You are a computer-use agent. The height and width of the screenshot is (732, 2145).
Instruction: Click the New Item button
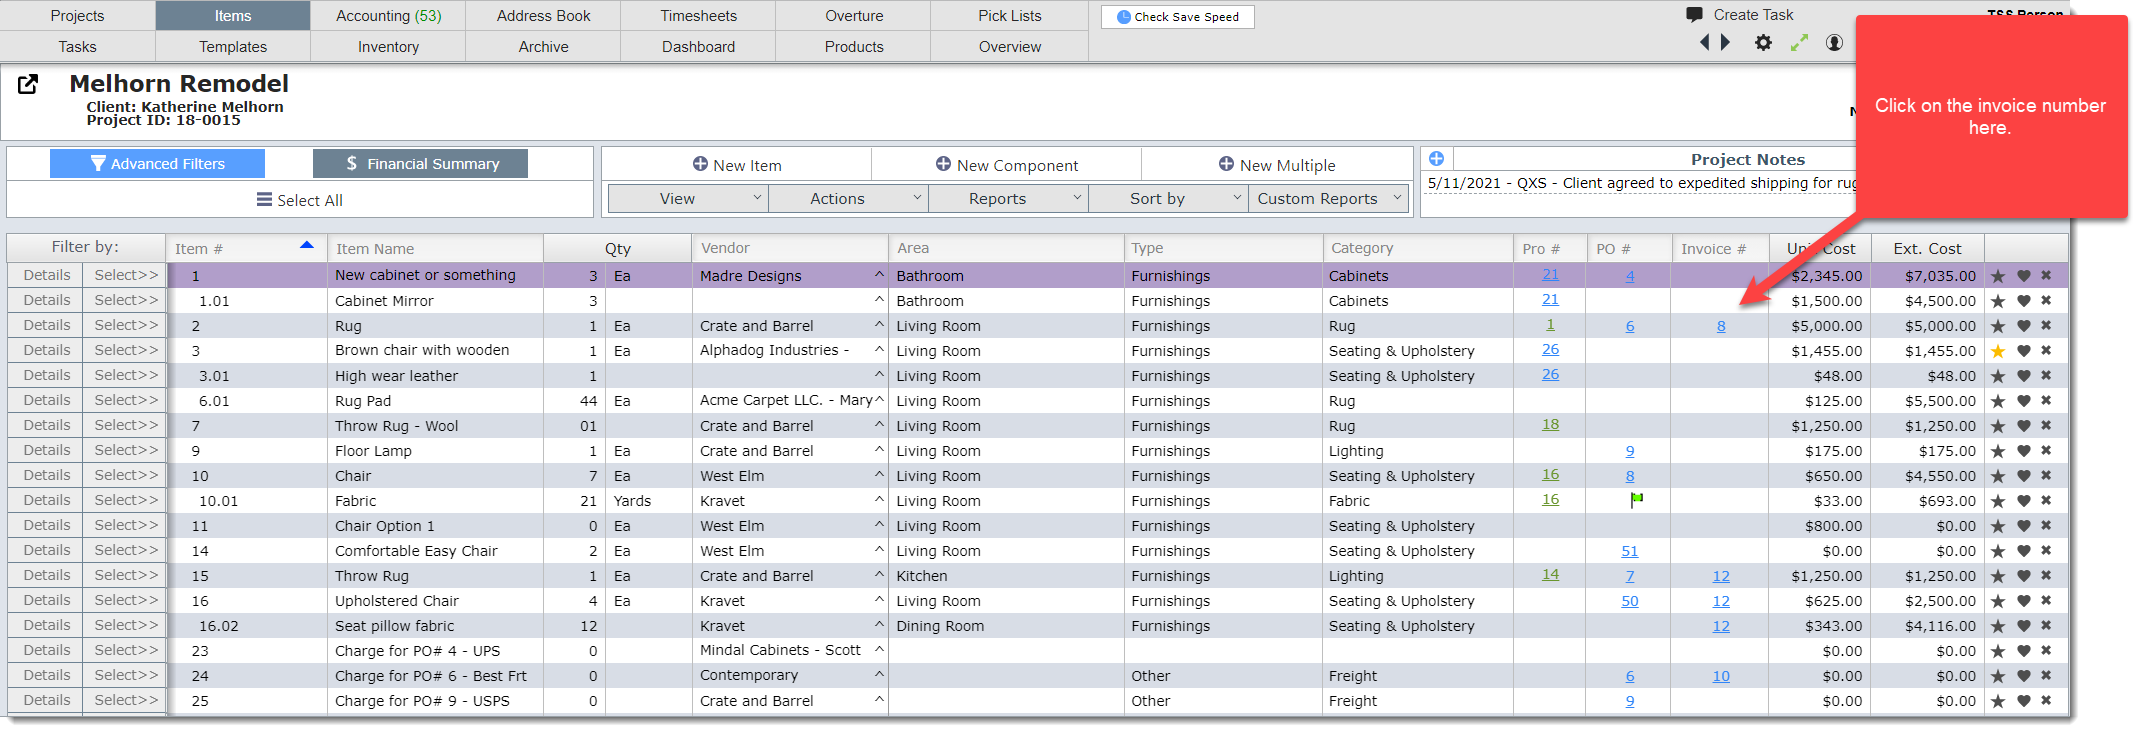click(x=737, y=165)
